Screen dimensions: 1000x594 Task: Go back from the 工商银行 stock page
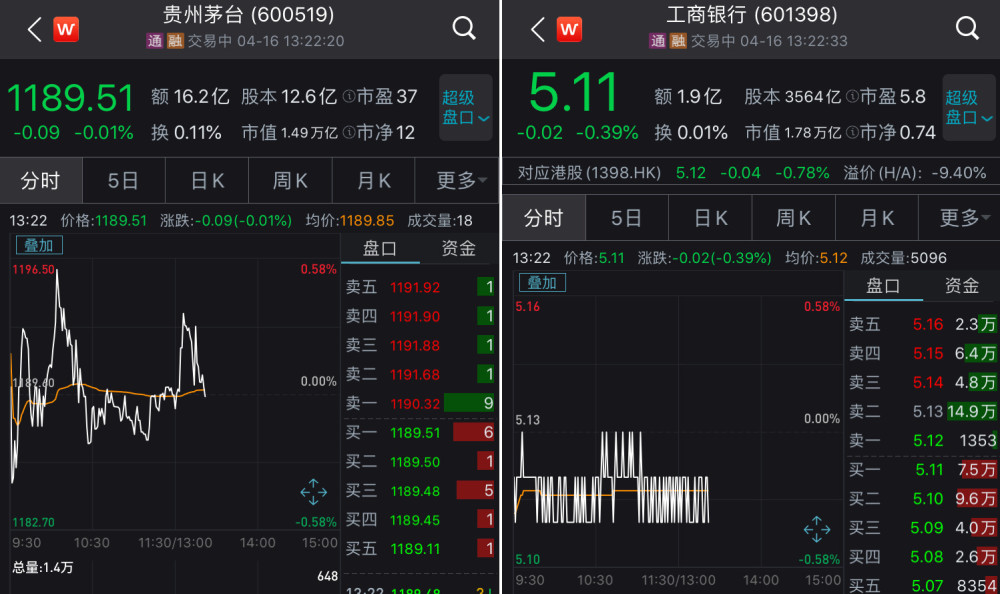click(538, 29)
